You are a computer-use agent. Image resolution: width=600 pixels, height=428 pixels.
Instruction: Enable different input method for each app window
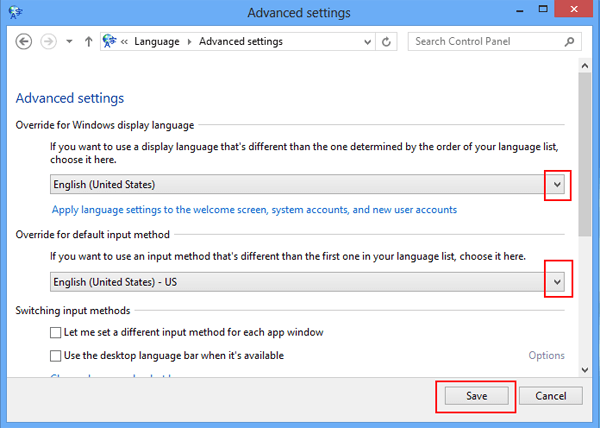(55, 332)
